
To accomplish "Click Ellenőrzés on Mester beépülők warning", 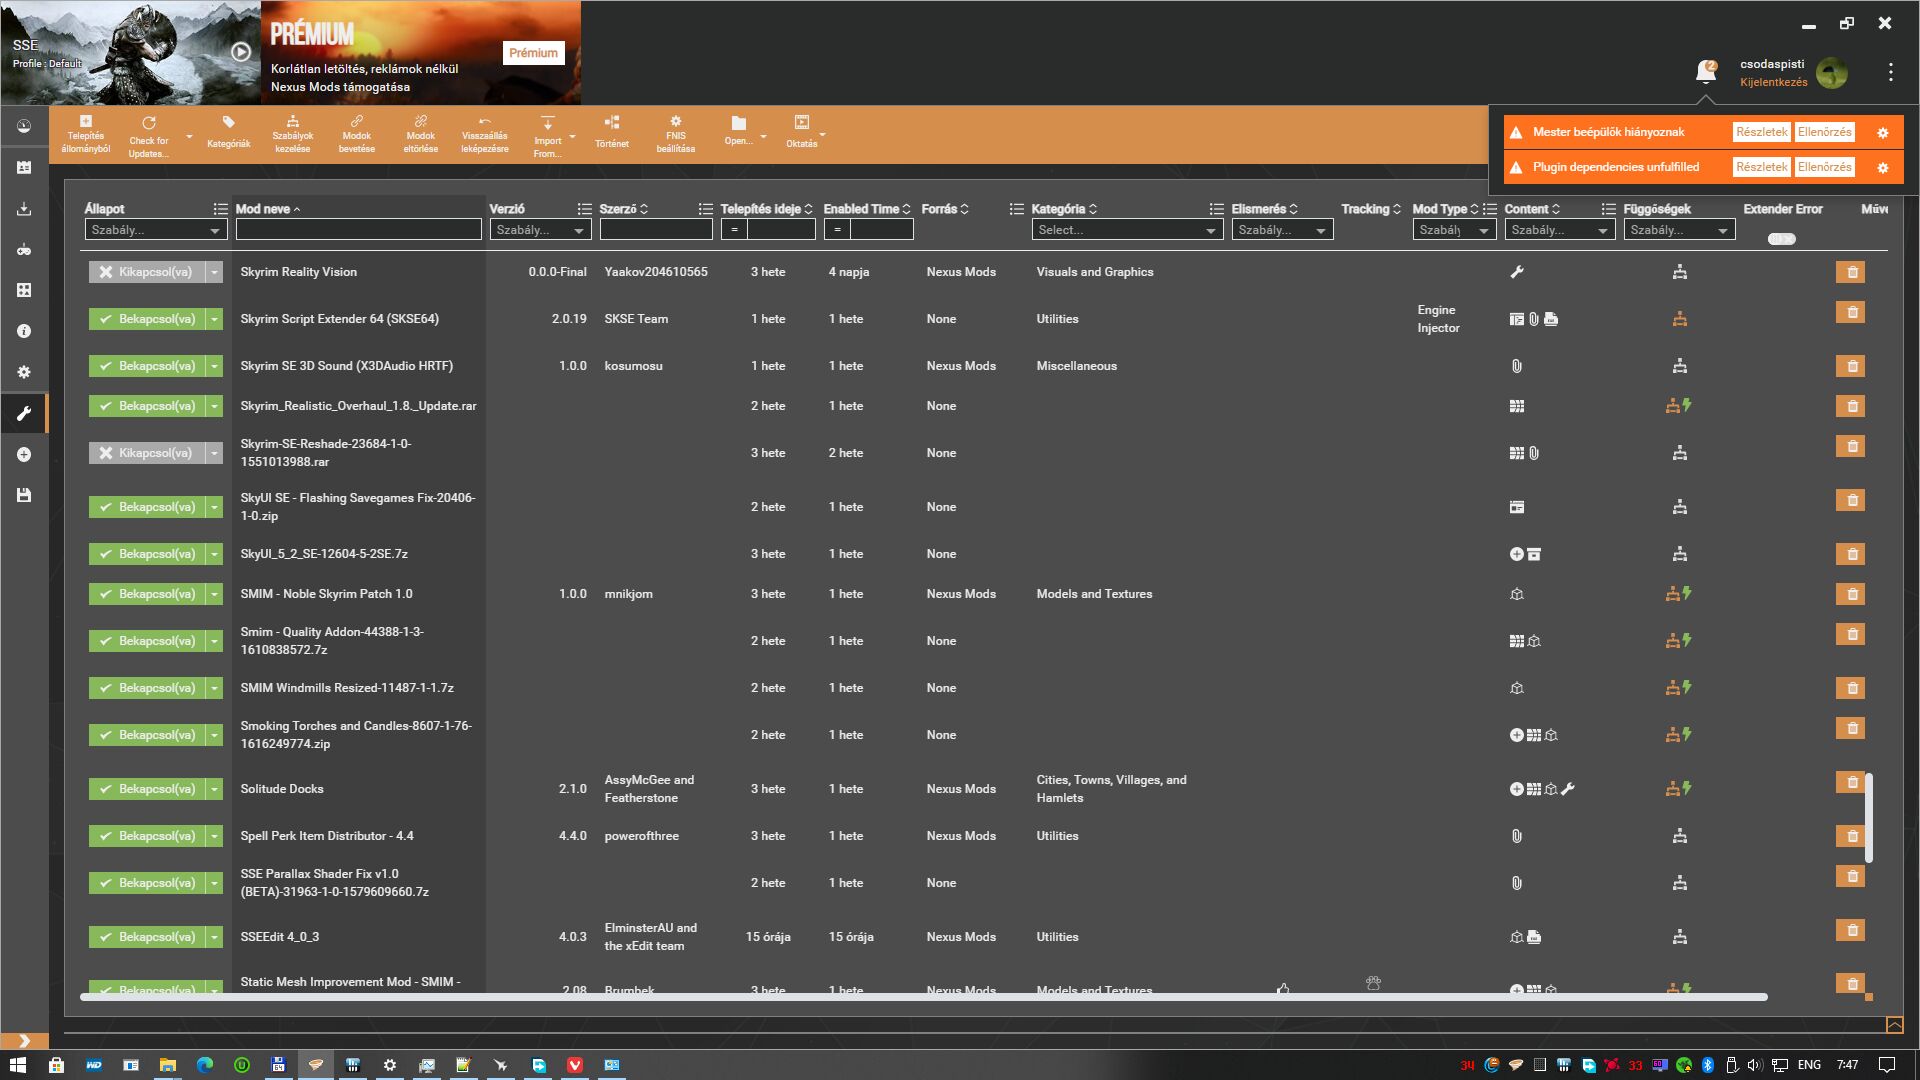I will pos(1824,132).
